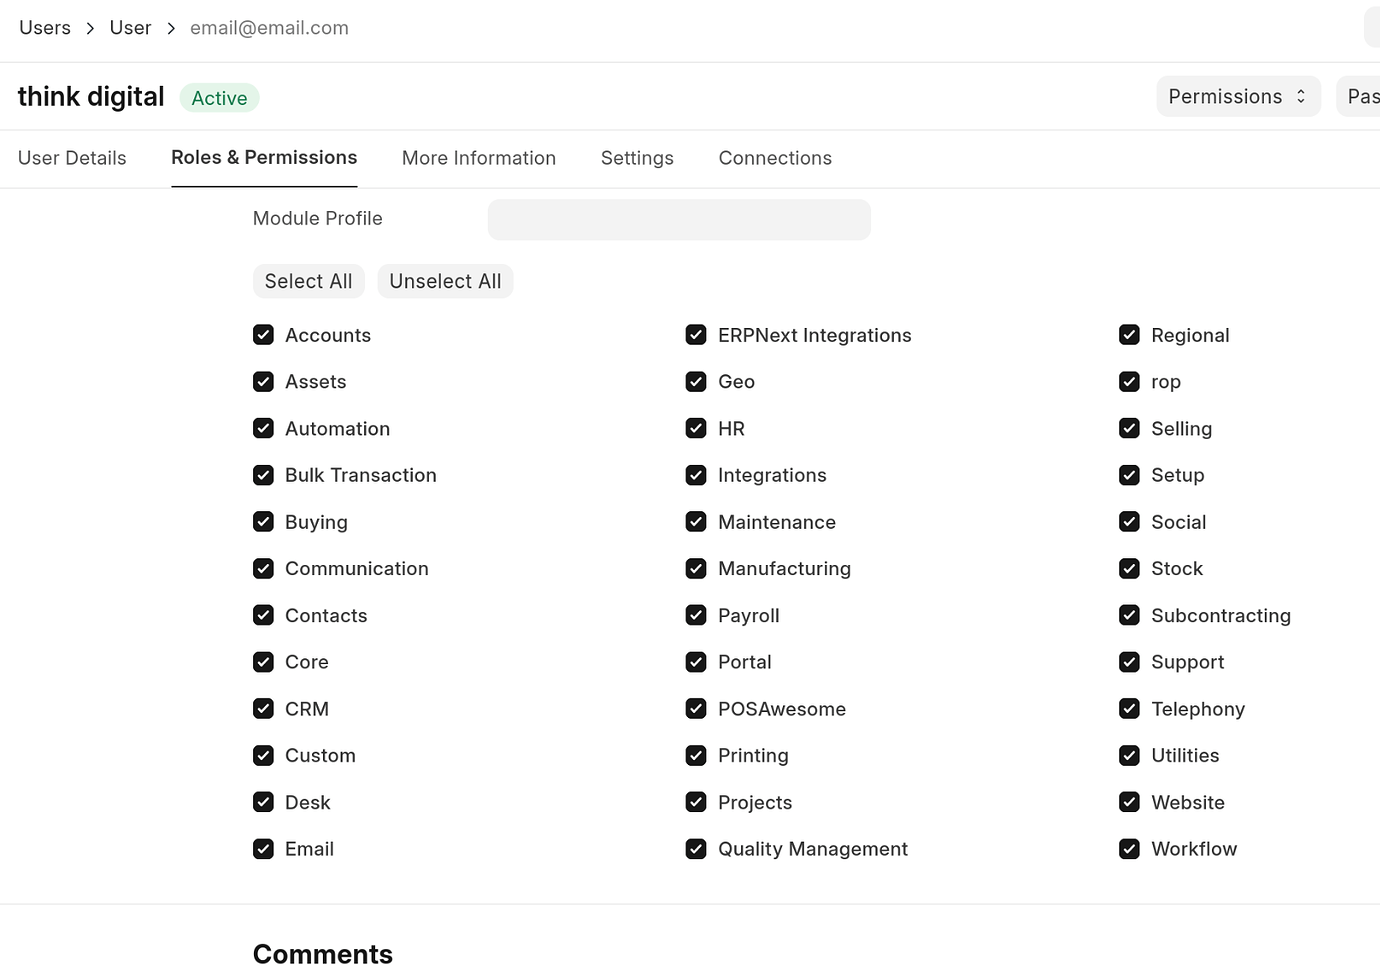
Task: Open the Connections tab
Action: click(775, 158)
